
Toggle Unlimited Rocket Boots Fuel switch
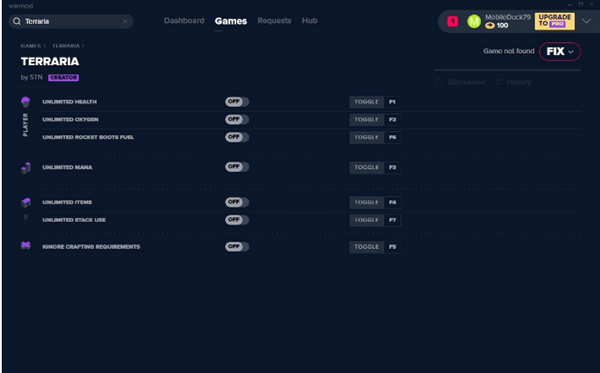(x=237, y=137)
